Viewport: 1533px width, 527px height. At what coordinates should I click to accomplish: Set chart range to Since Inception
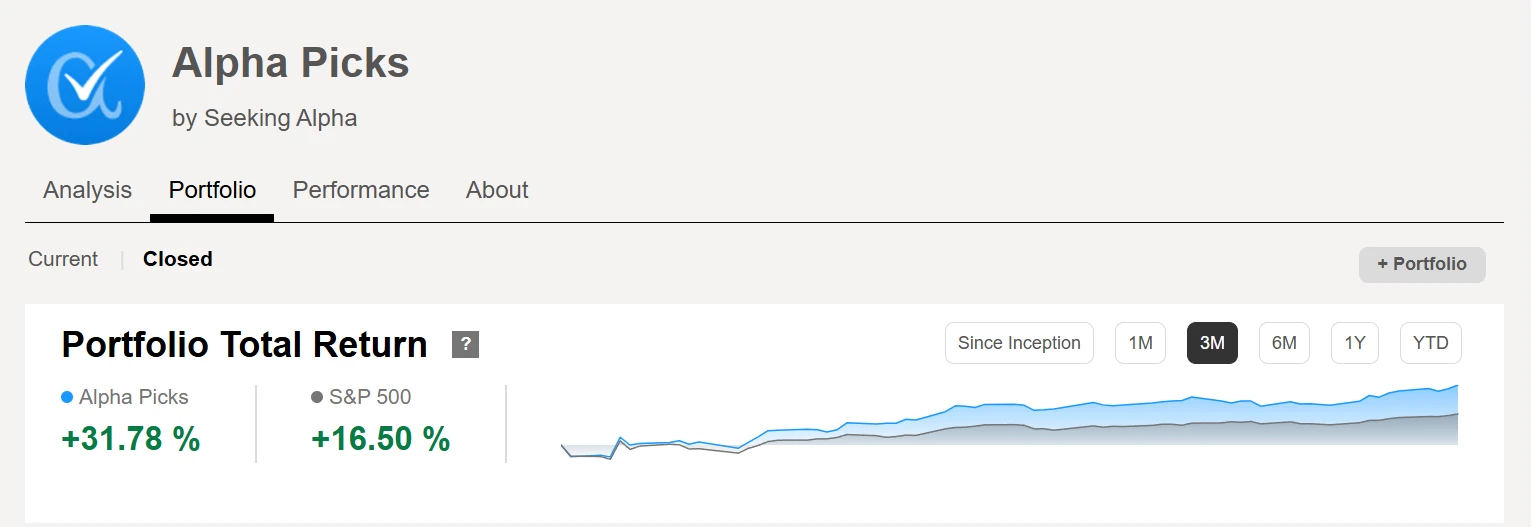[x=1019, y=343]
